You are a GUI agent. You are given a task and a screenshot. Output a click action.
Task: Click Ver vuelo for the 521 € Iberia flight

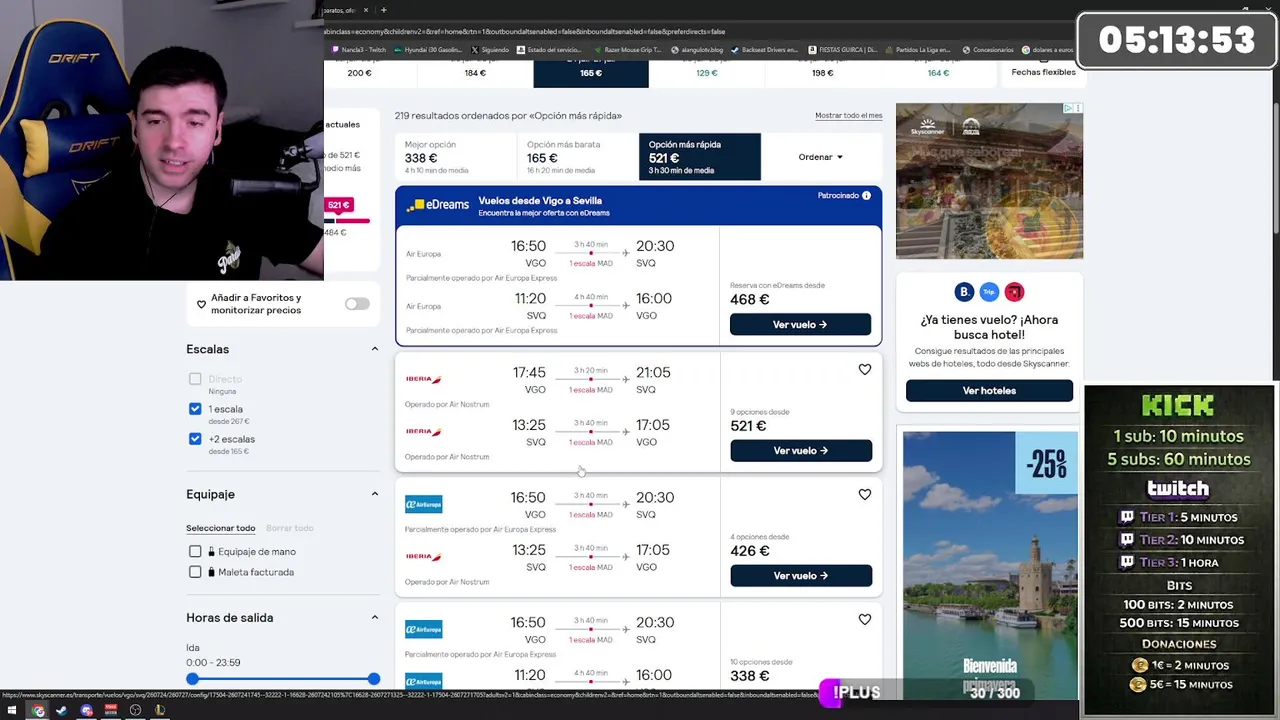coord(801,451)
